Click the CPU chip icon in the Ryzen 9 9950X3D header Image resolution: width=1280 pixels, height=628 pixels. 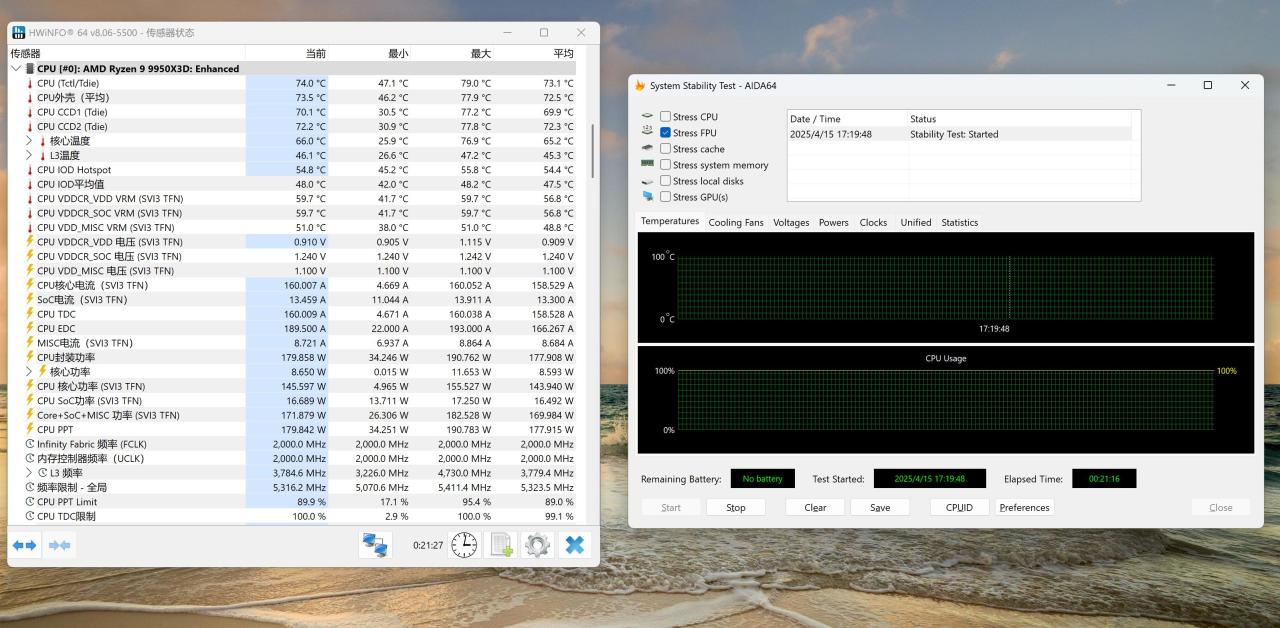click(30, 69)
